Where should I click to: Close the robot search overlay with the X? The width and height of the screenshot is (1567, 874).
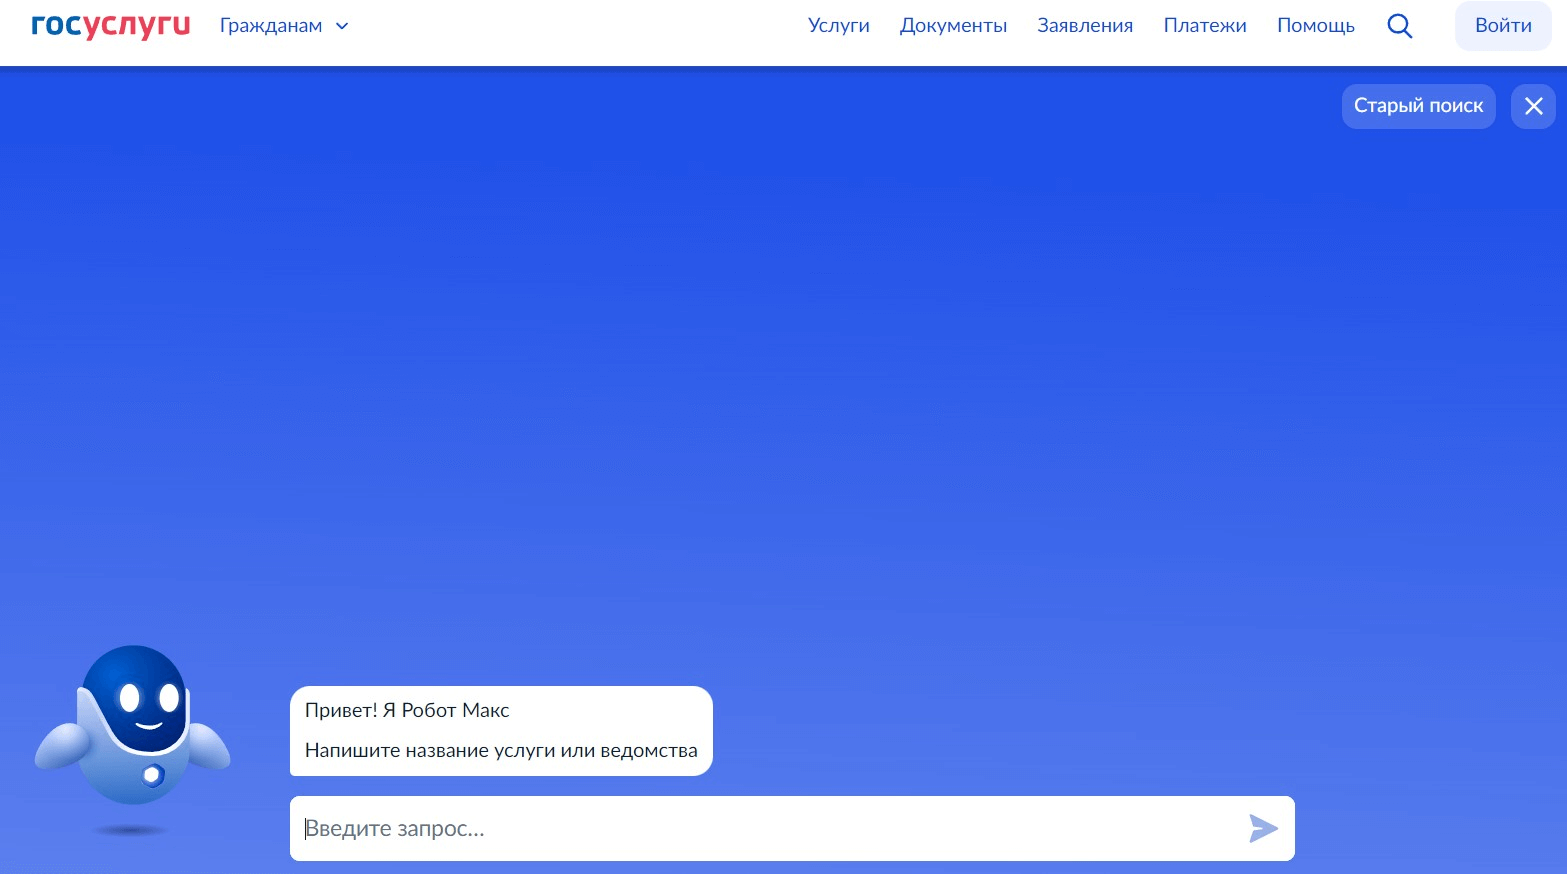pos(1533,106)
